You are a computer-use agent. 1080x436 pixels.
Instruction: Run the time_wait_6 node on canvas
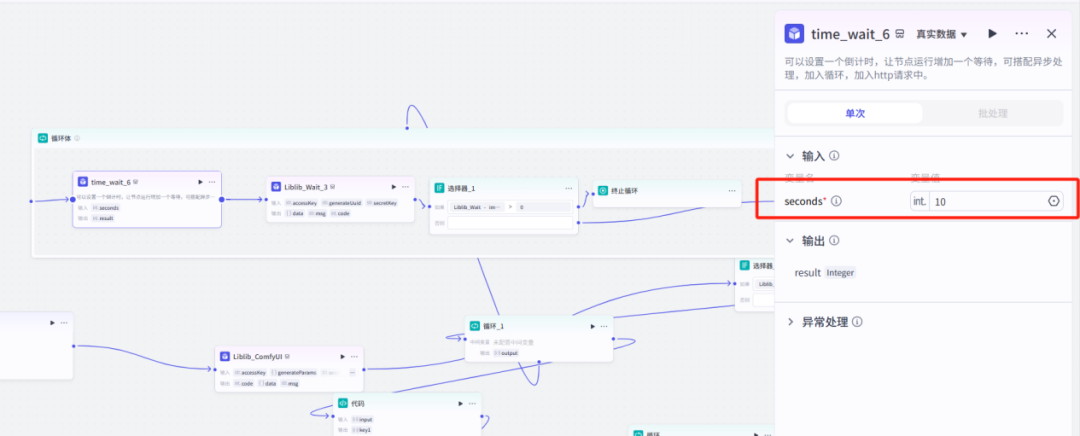point(200,182)
